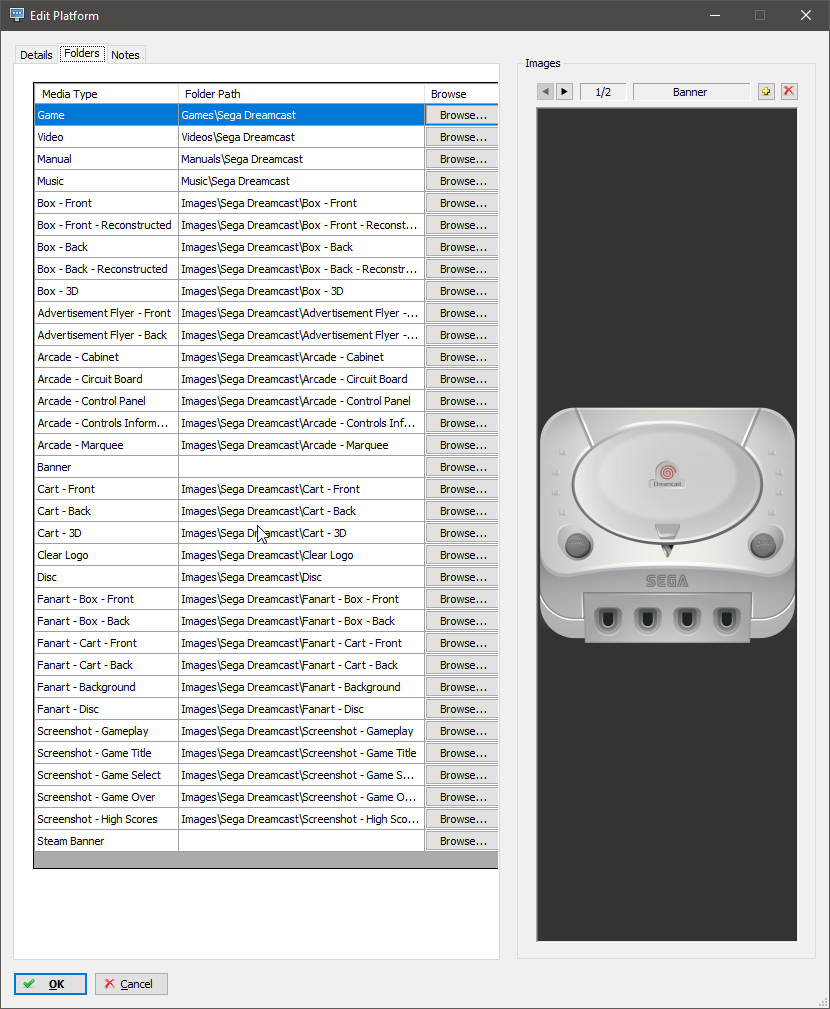Select the 'Box - Back - Reconstructed' media type
830x1009 pixels.
pos(106,269)
